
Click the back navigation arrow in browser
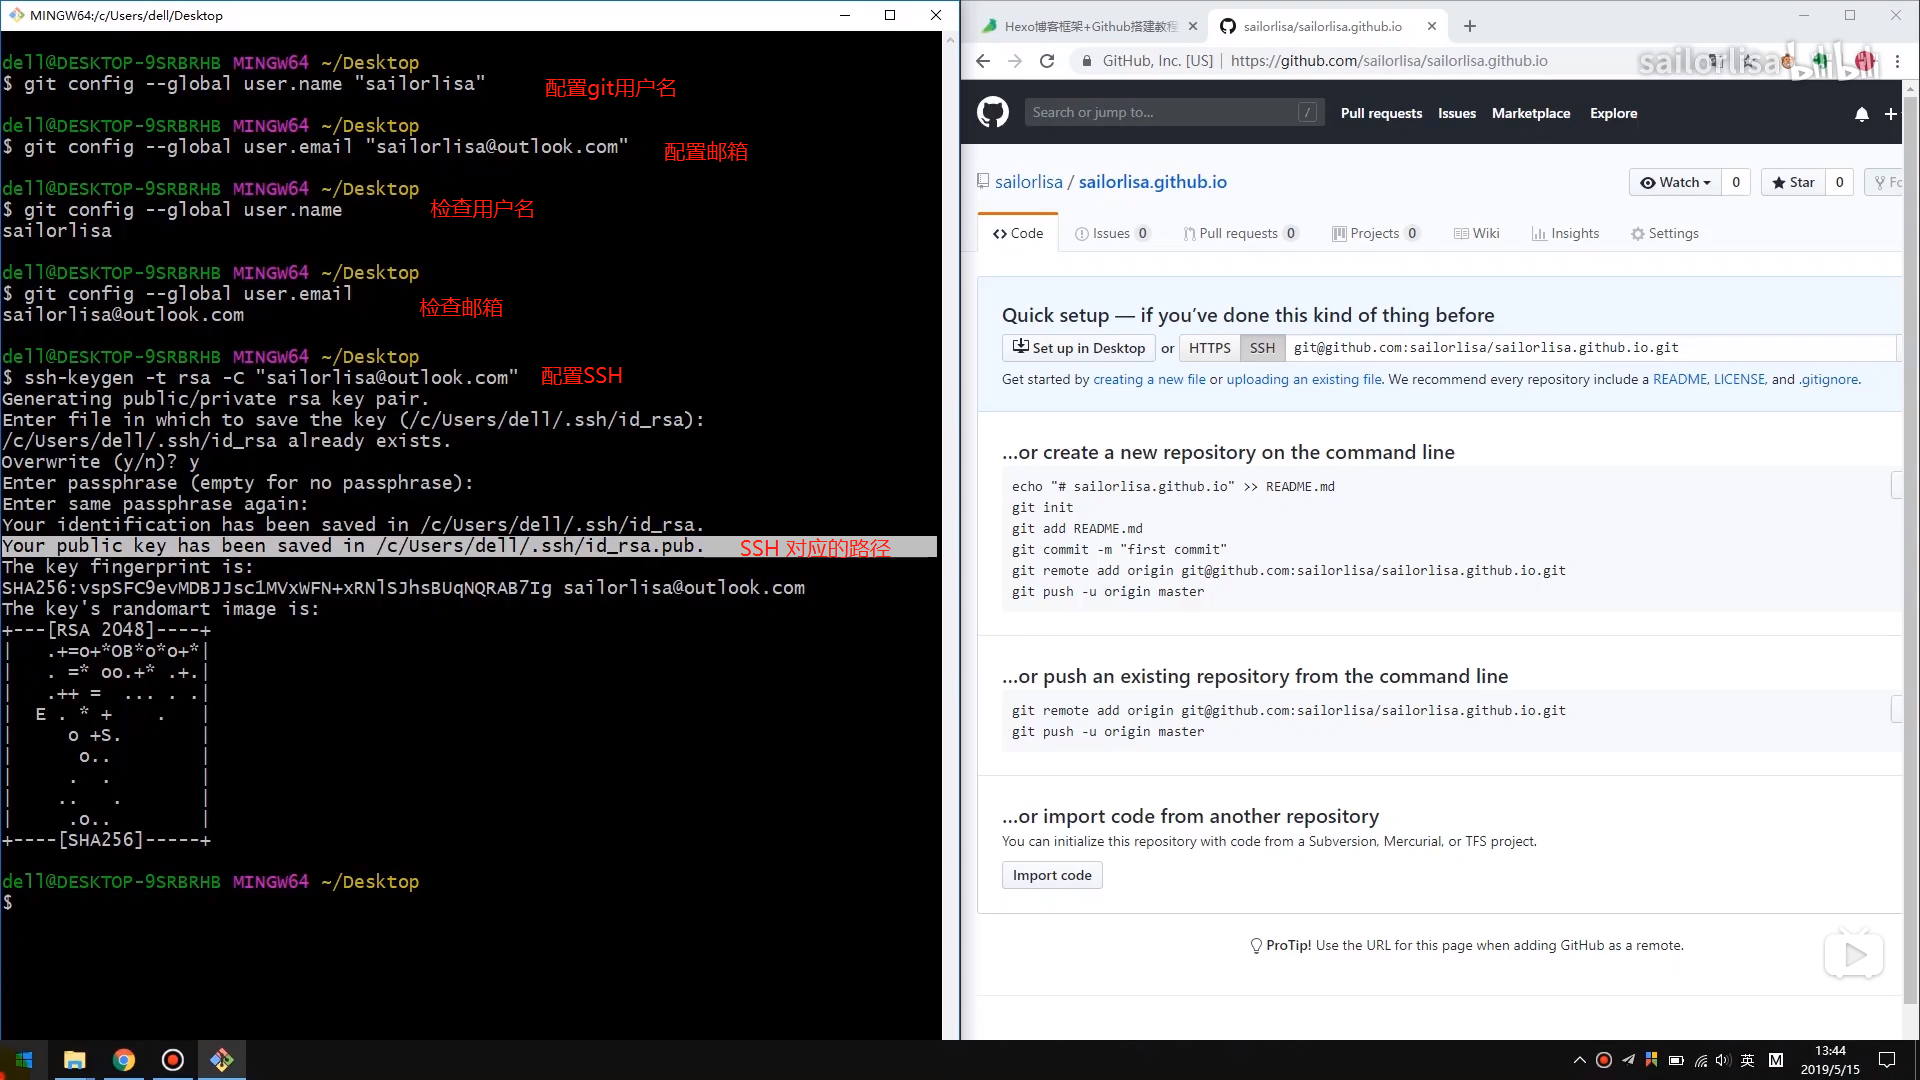click(982, 61)
